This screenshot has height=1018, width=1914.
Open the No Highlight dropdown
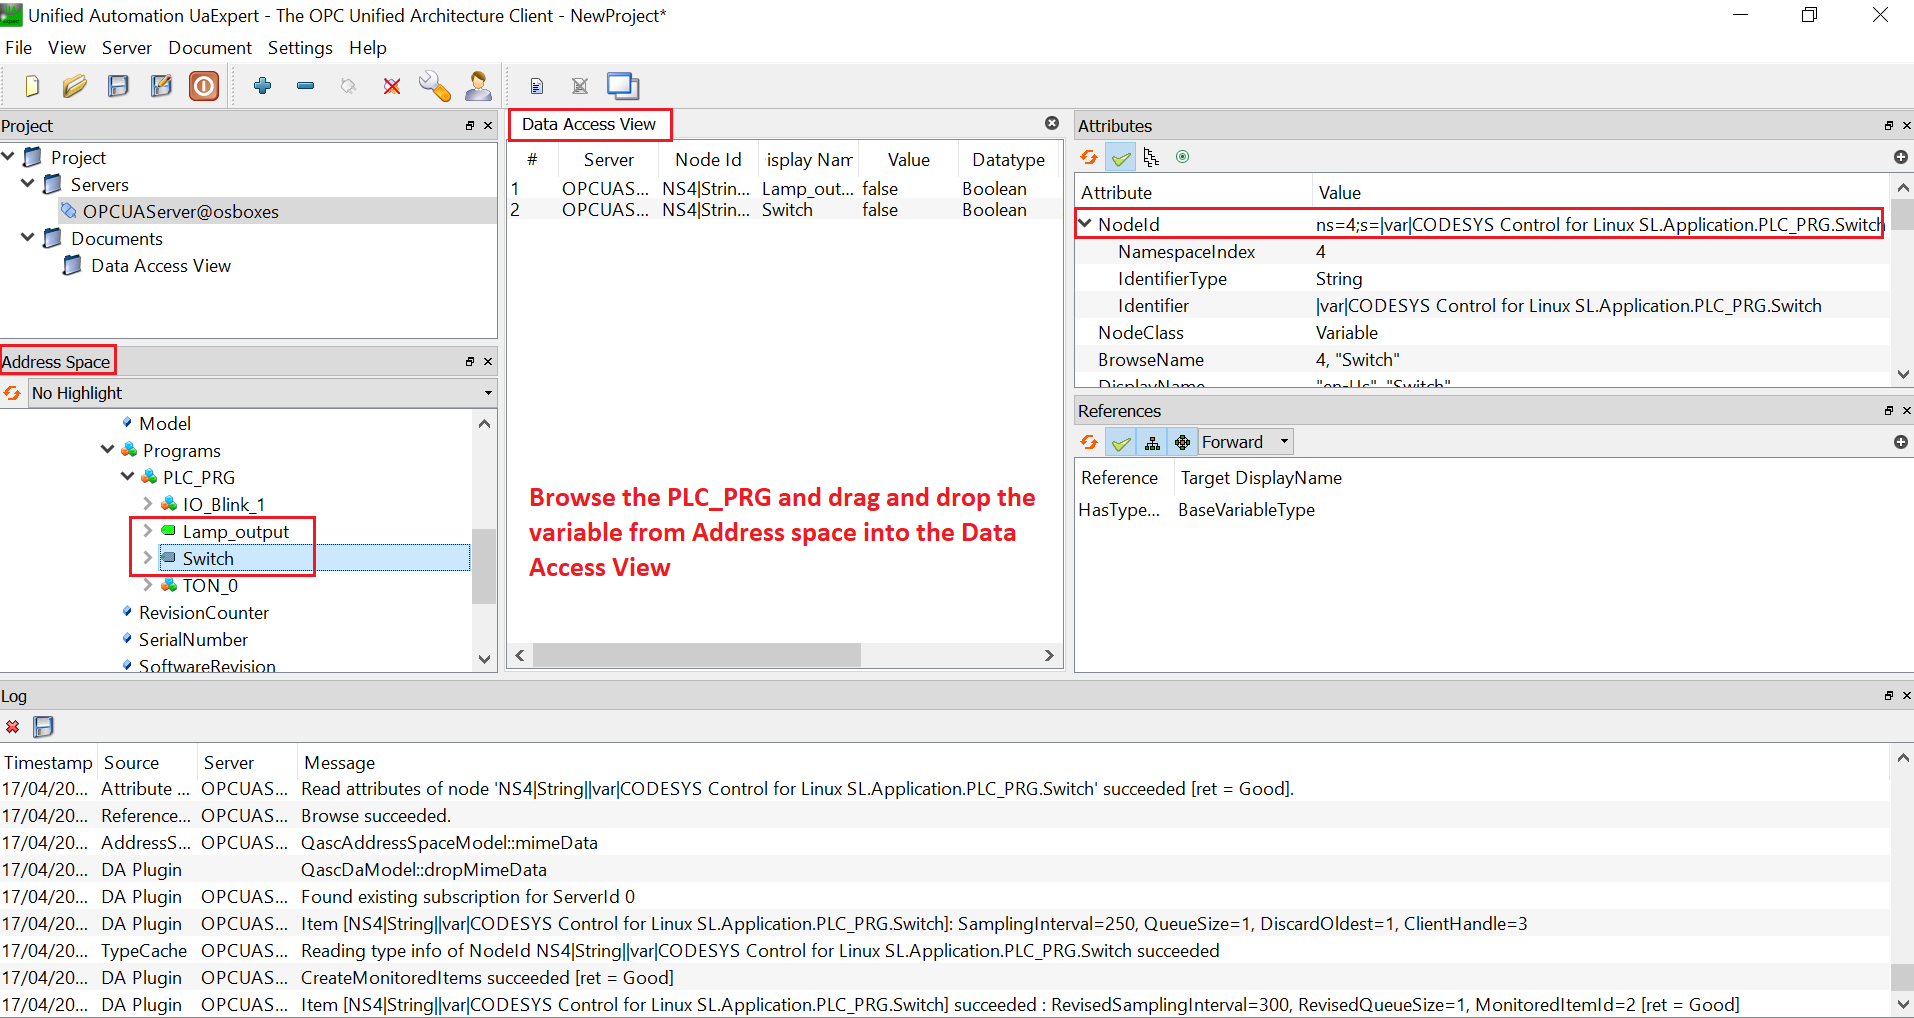pos(262,393)
